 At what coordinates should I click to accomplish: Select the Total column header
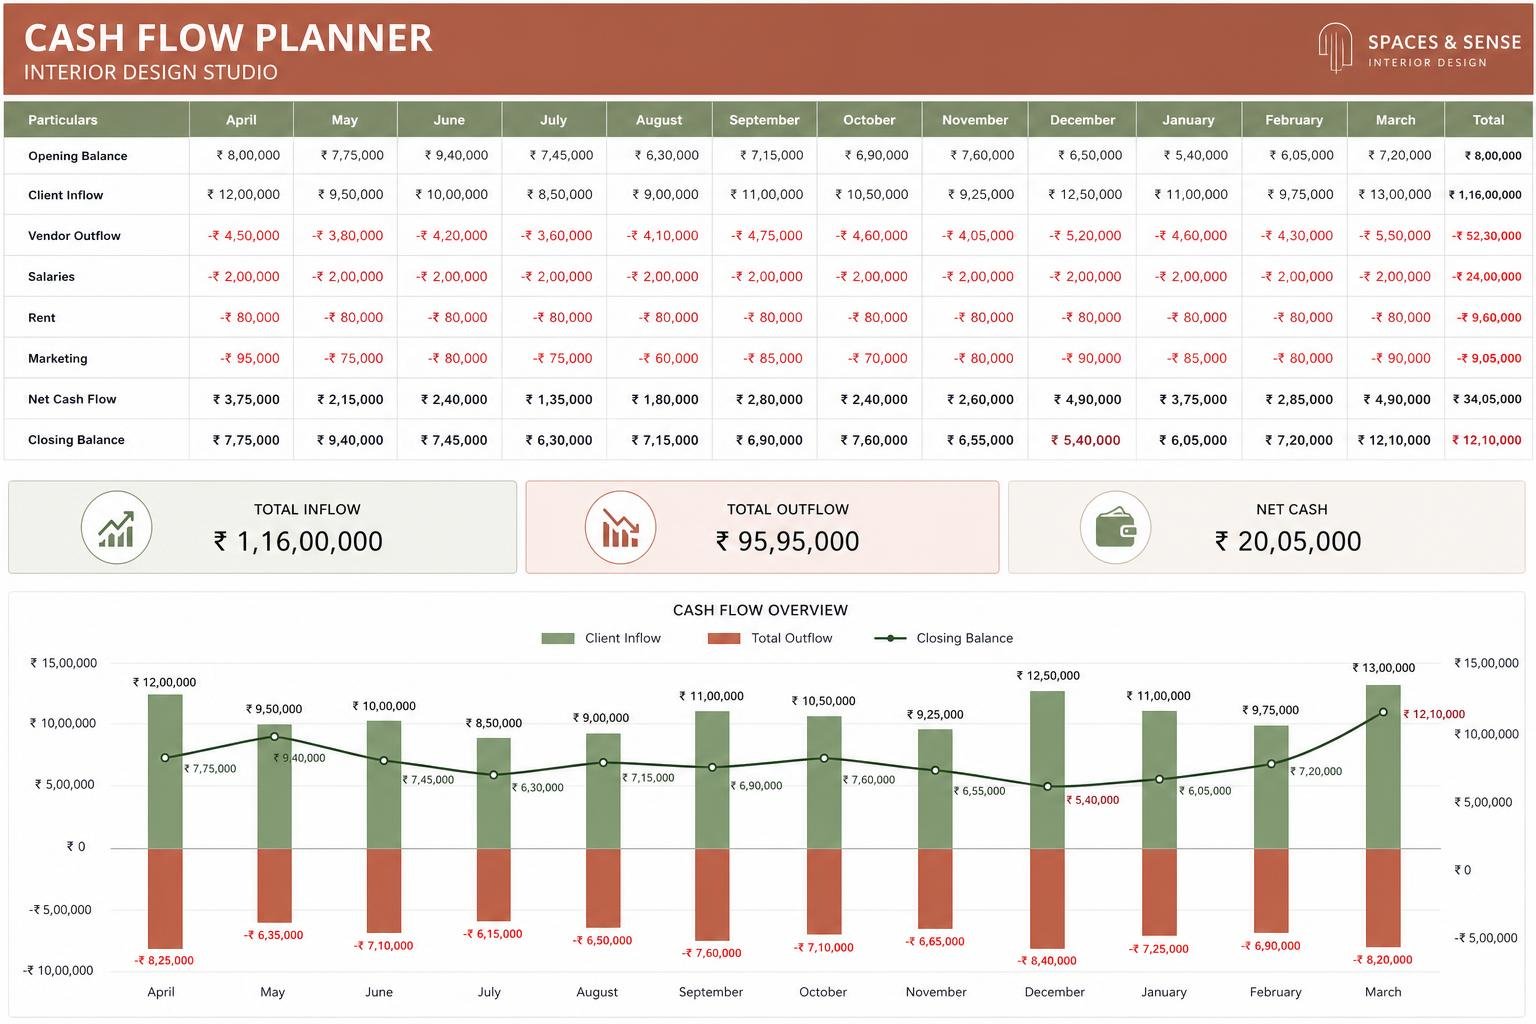point(1488,119)
